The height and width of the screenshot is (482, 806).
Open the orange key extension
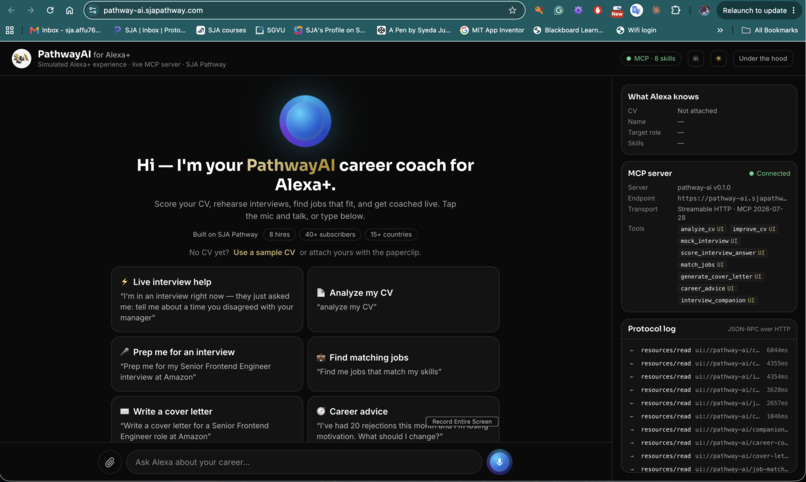pos(539,10)
